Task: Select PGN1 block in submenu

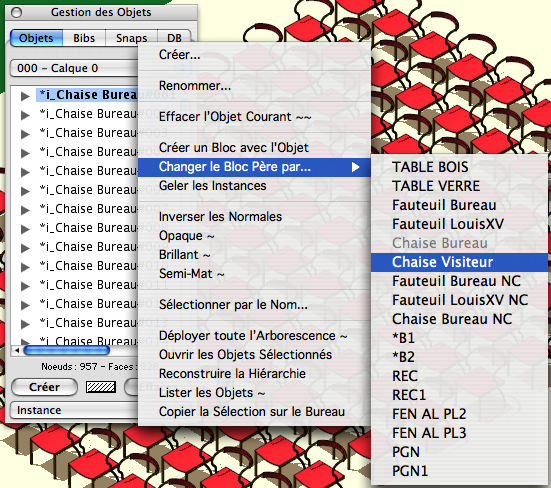Action: pos(459,471)
